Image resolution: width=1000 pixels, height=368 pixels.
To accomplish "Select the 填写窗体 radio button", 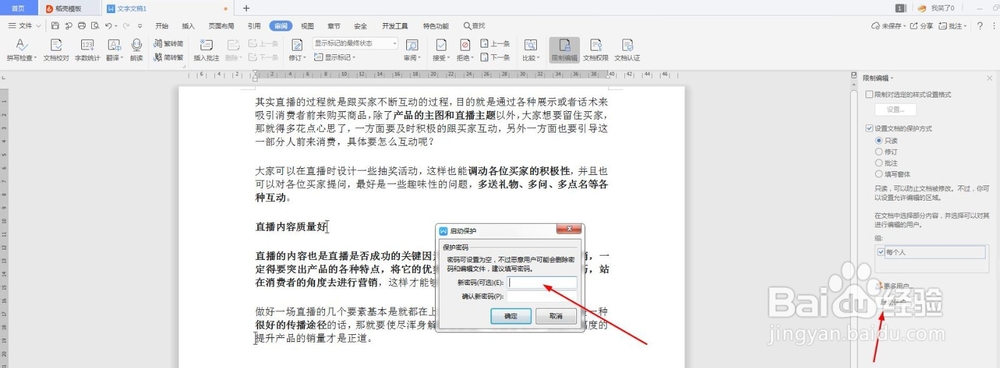I will [879, 173].
